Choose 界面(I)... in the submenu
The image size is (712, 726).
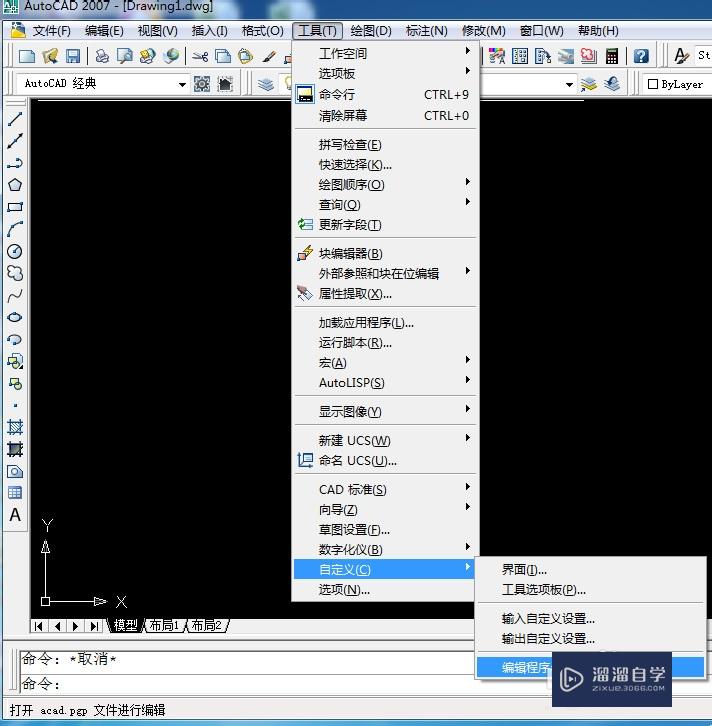coord(591,569)
